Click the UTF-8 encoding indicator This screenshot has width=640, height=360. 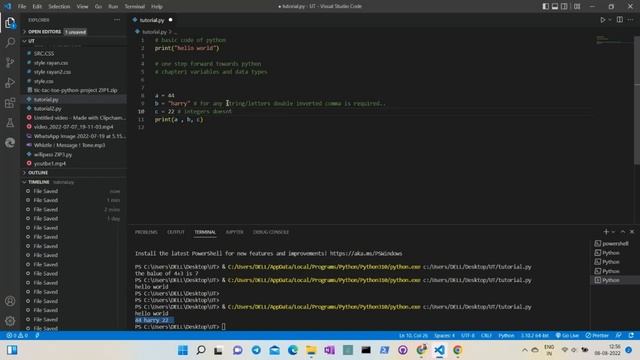[468, 336]
